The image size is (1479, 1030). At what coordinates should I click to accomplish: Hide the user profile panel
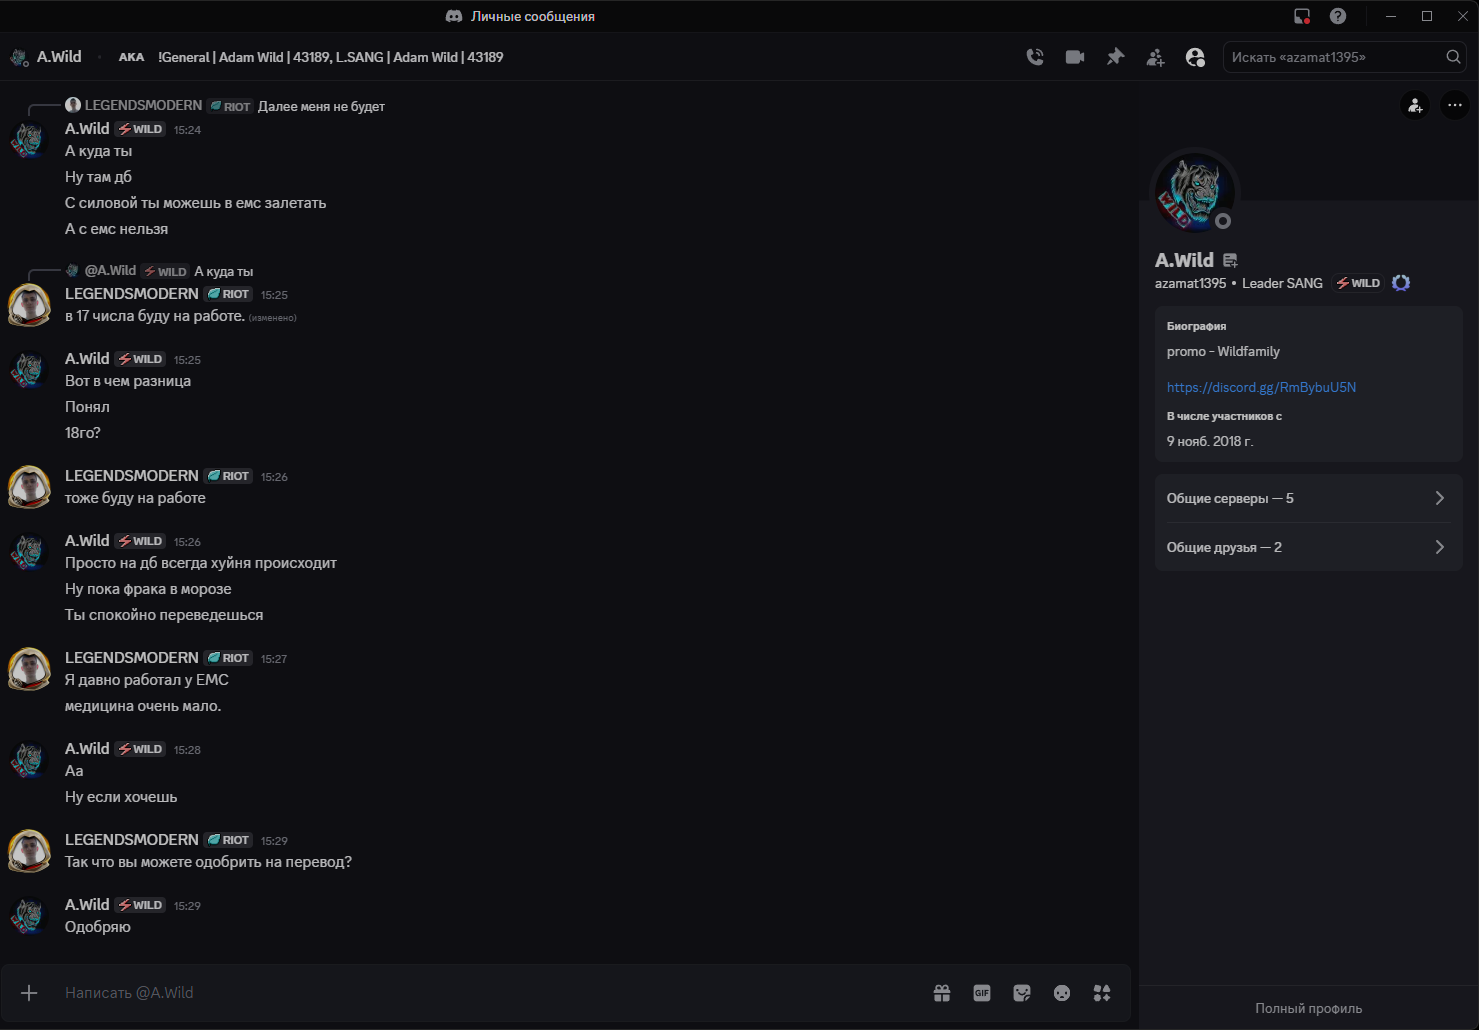tap(1195, 57)
